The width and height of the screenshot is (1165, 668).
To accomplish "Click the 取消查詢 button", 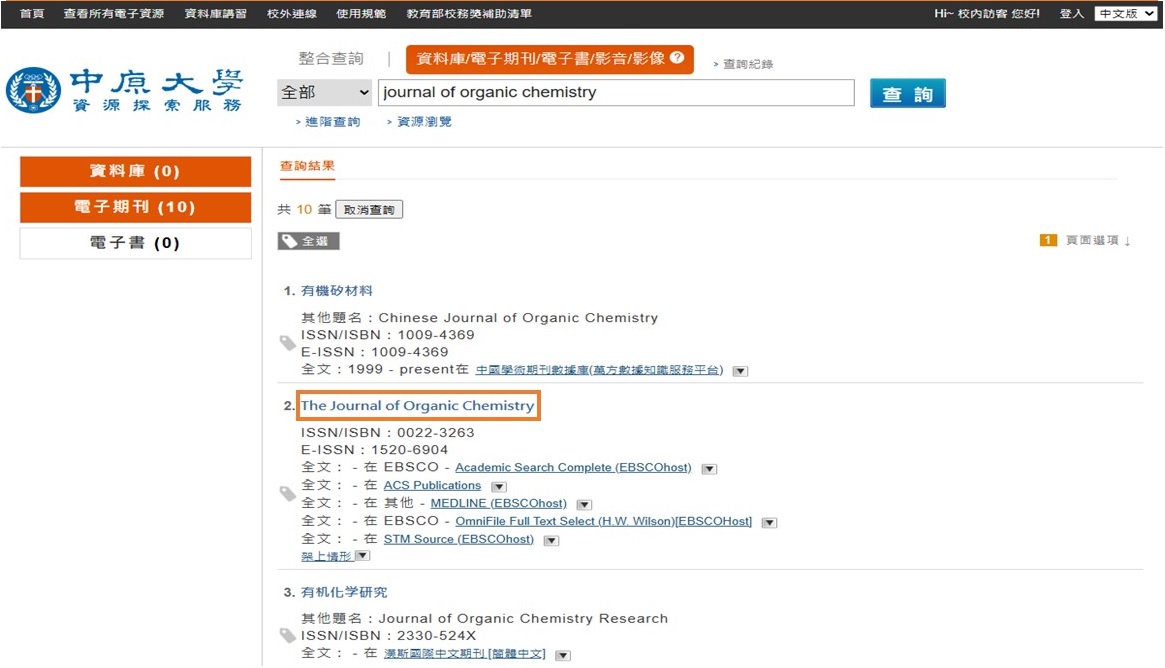I will (369, 210).
